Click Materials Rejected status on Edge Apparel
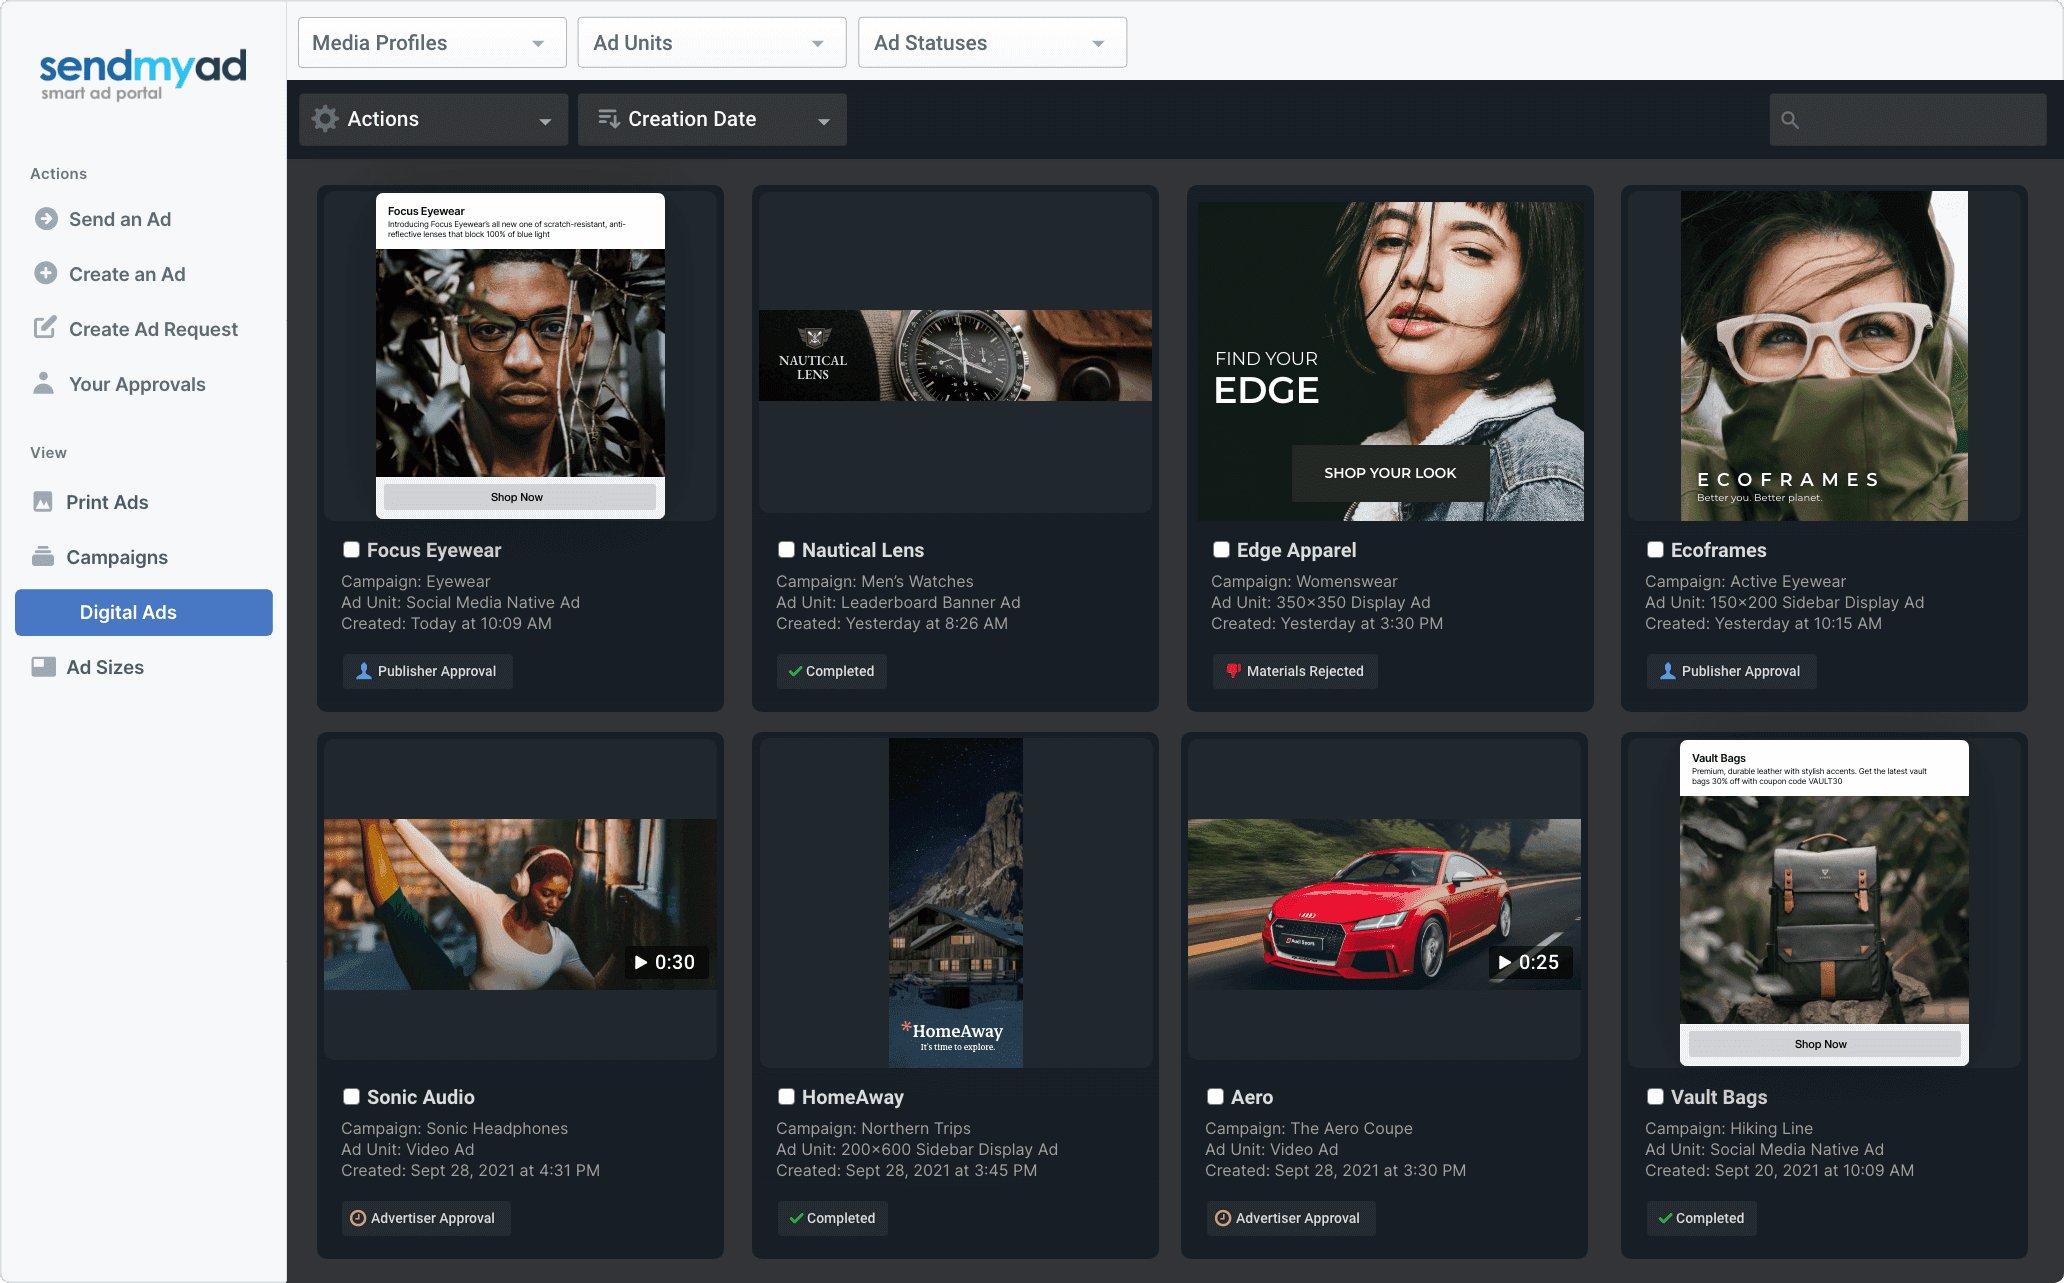Viewport: 2064px width, 1283px height. [x=1295, y=671]
